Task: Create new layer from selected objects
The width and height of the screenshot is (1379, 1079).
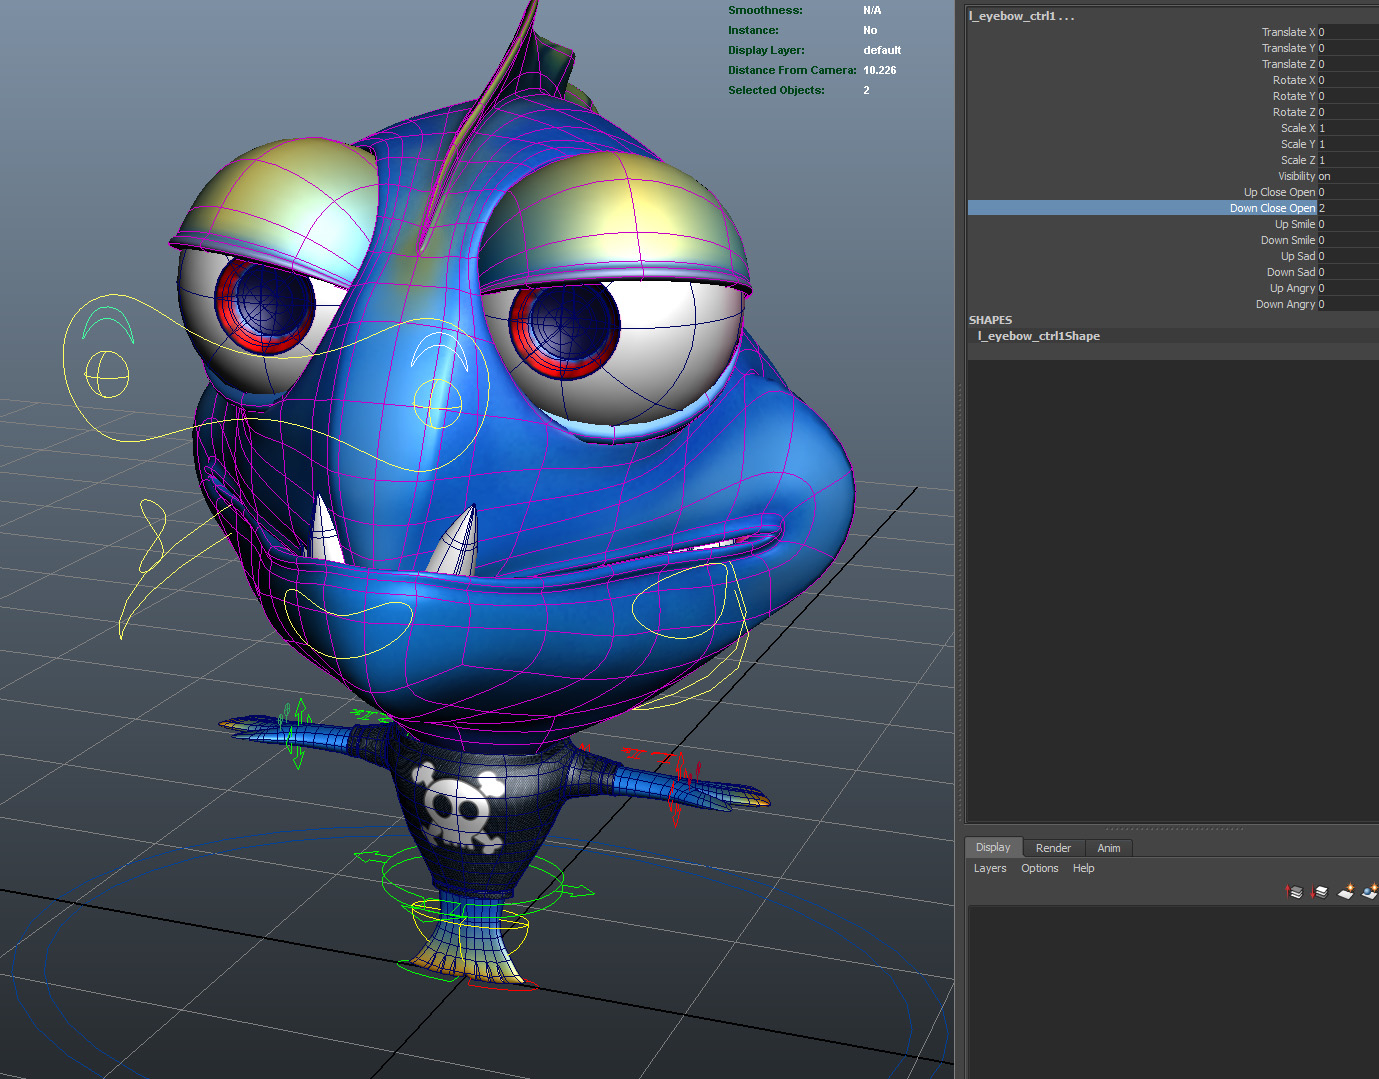Action: coord(1369,892)
